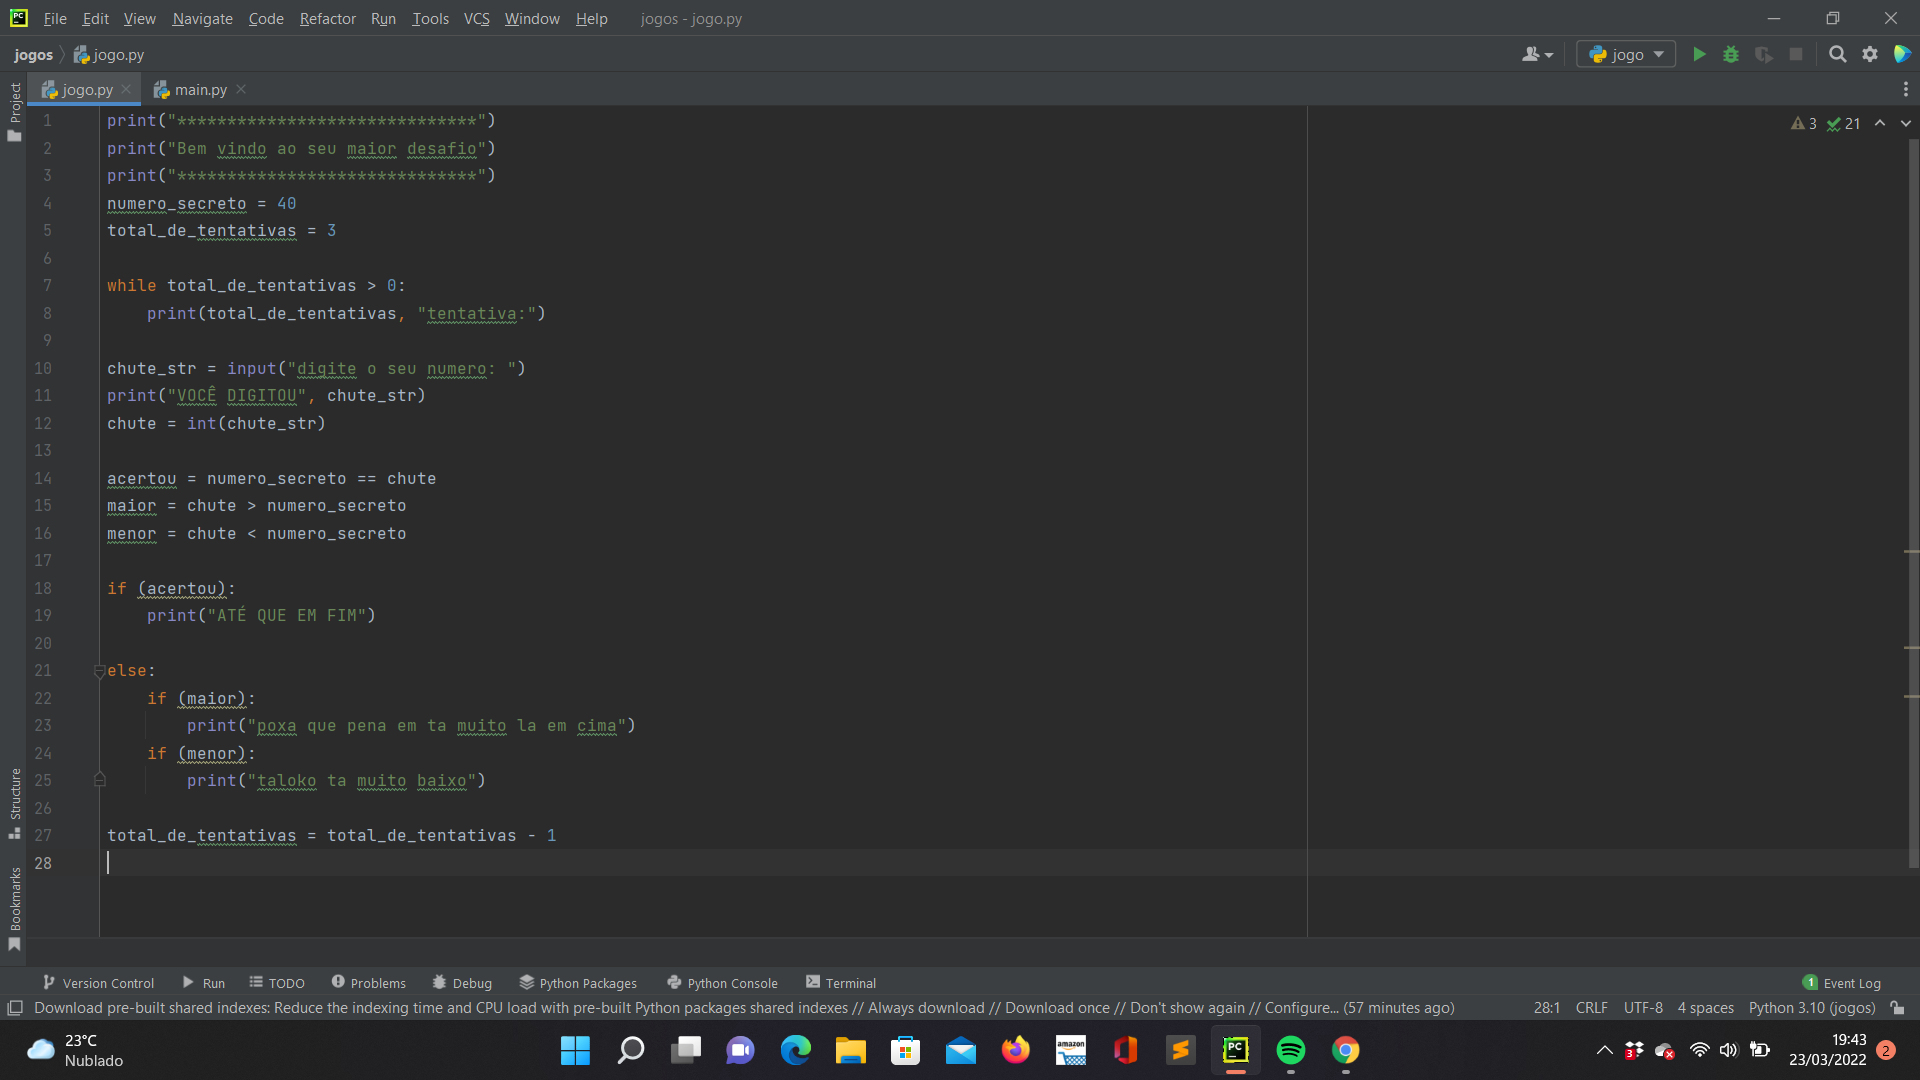Jump to previous highlighted error arrow
Viewport: 1920px width, 1080px height.
pos(1880,123)
